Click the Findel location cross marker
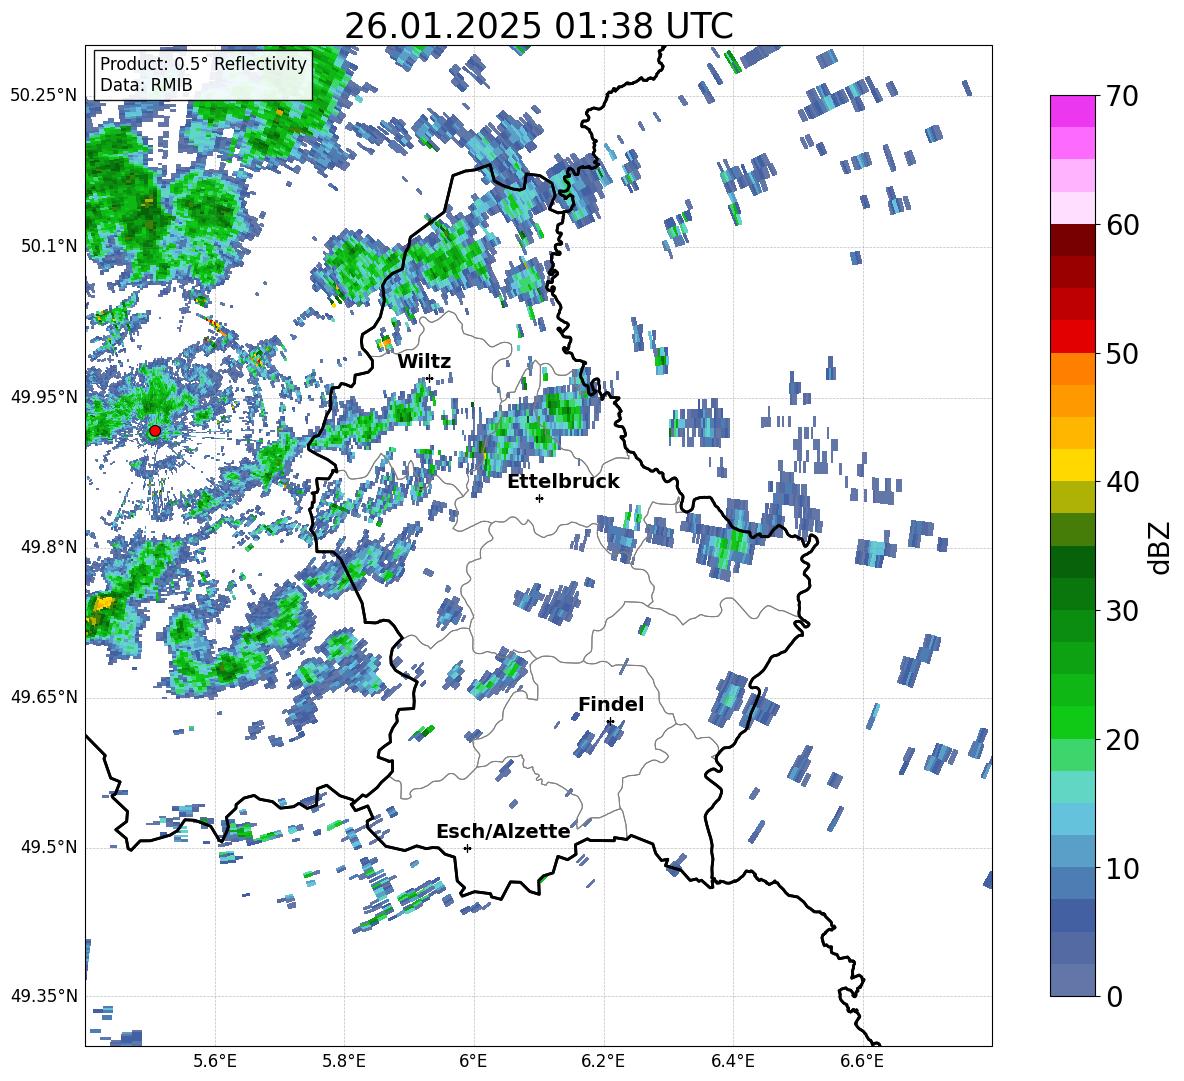 610,722
